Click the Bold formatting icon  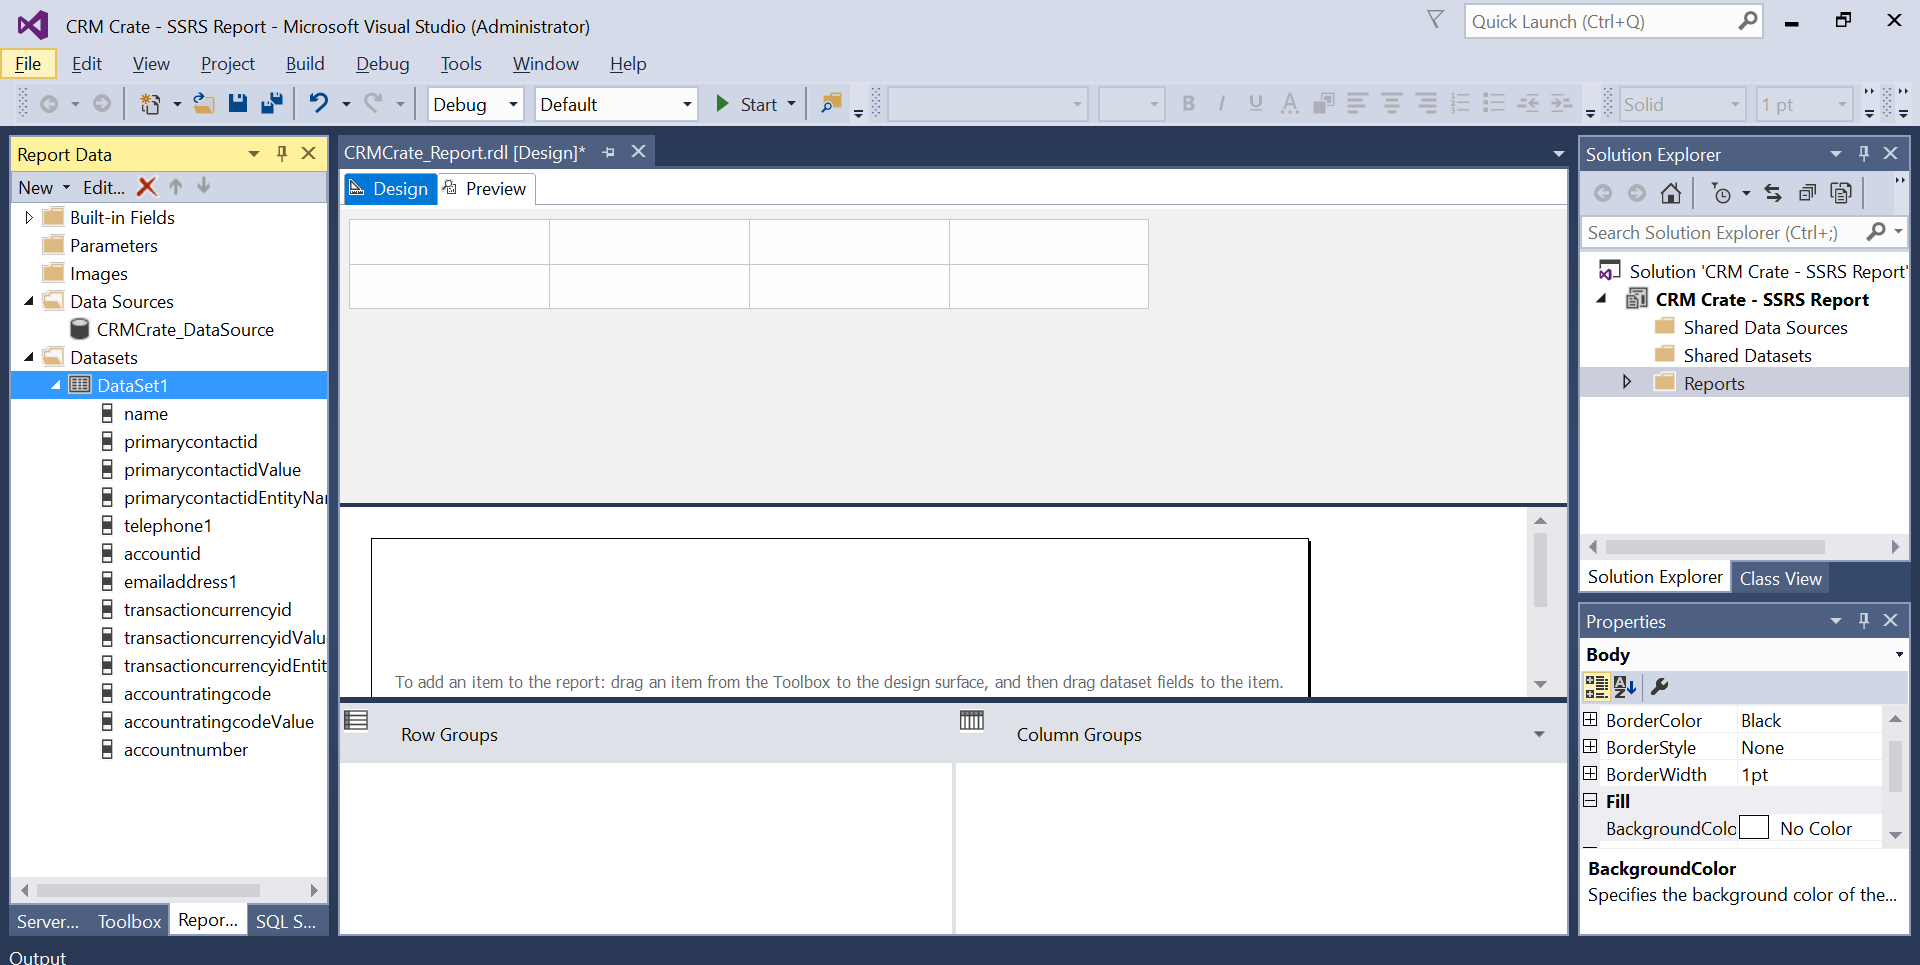point(1188,103)
